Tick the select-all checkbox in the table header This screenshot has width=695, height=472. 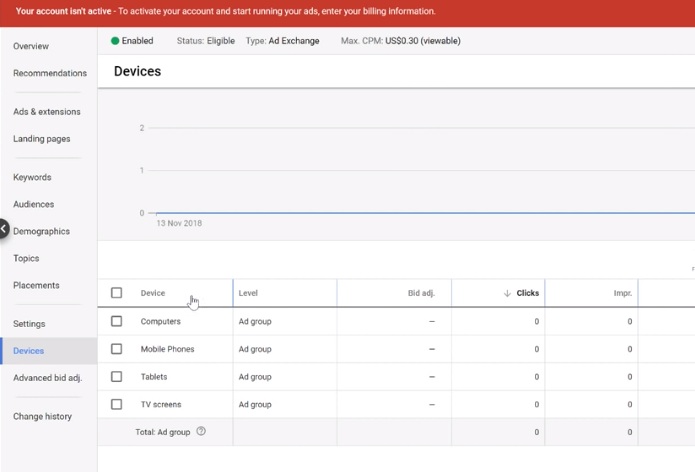click(x=117, y=293)
